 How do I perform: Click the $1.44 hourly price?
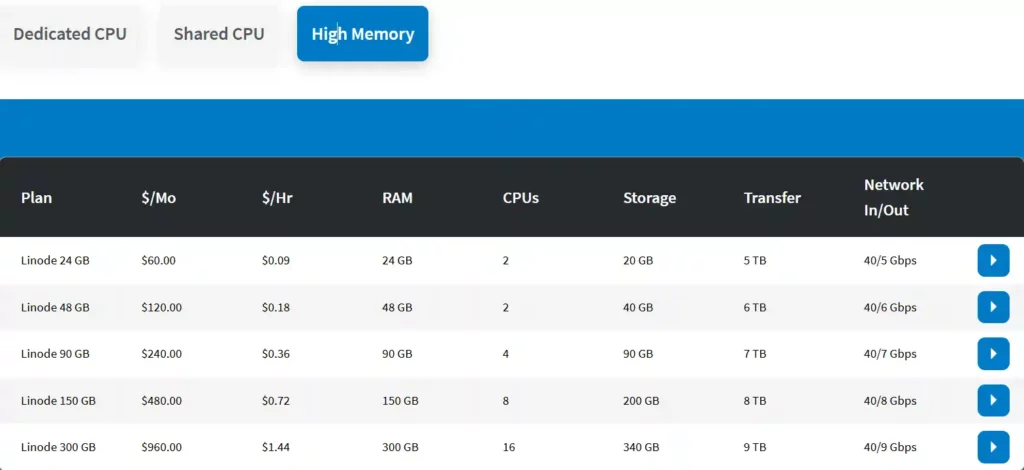(276, 448)
